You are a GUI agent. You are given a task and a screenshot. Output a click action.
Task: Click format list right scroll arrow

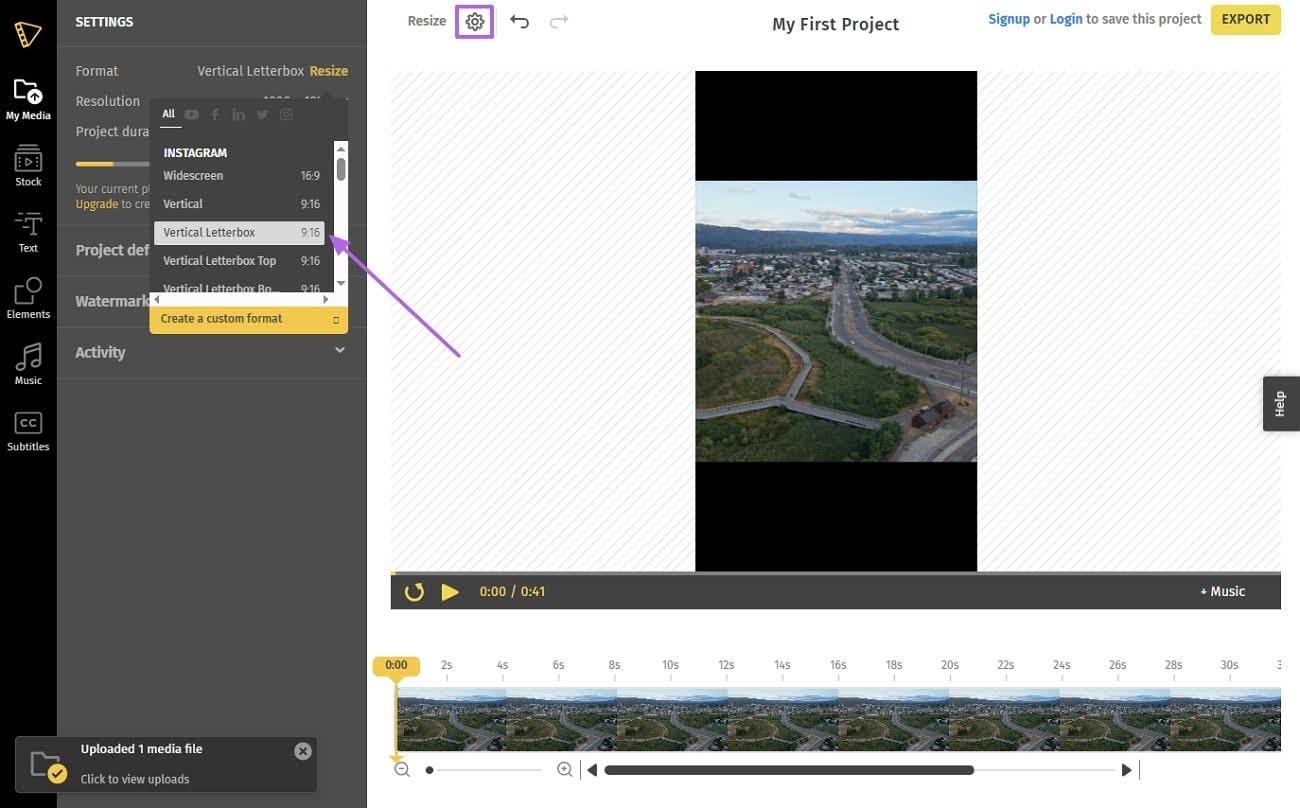(325, 299)
